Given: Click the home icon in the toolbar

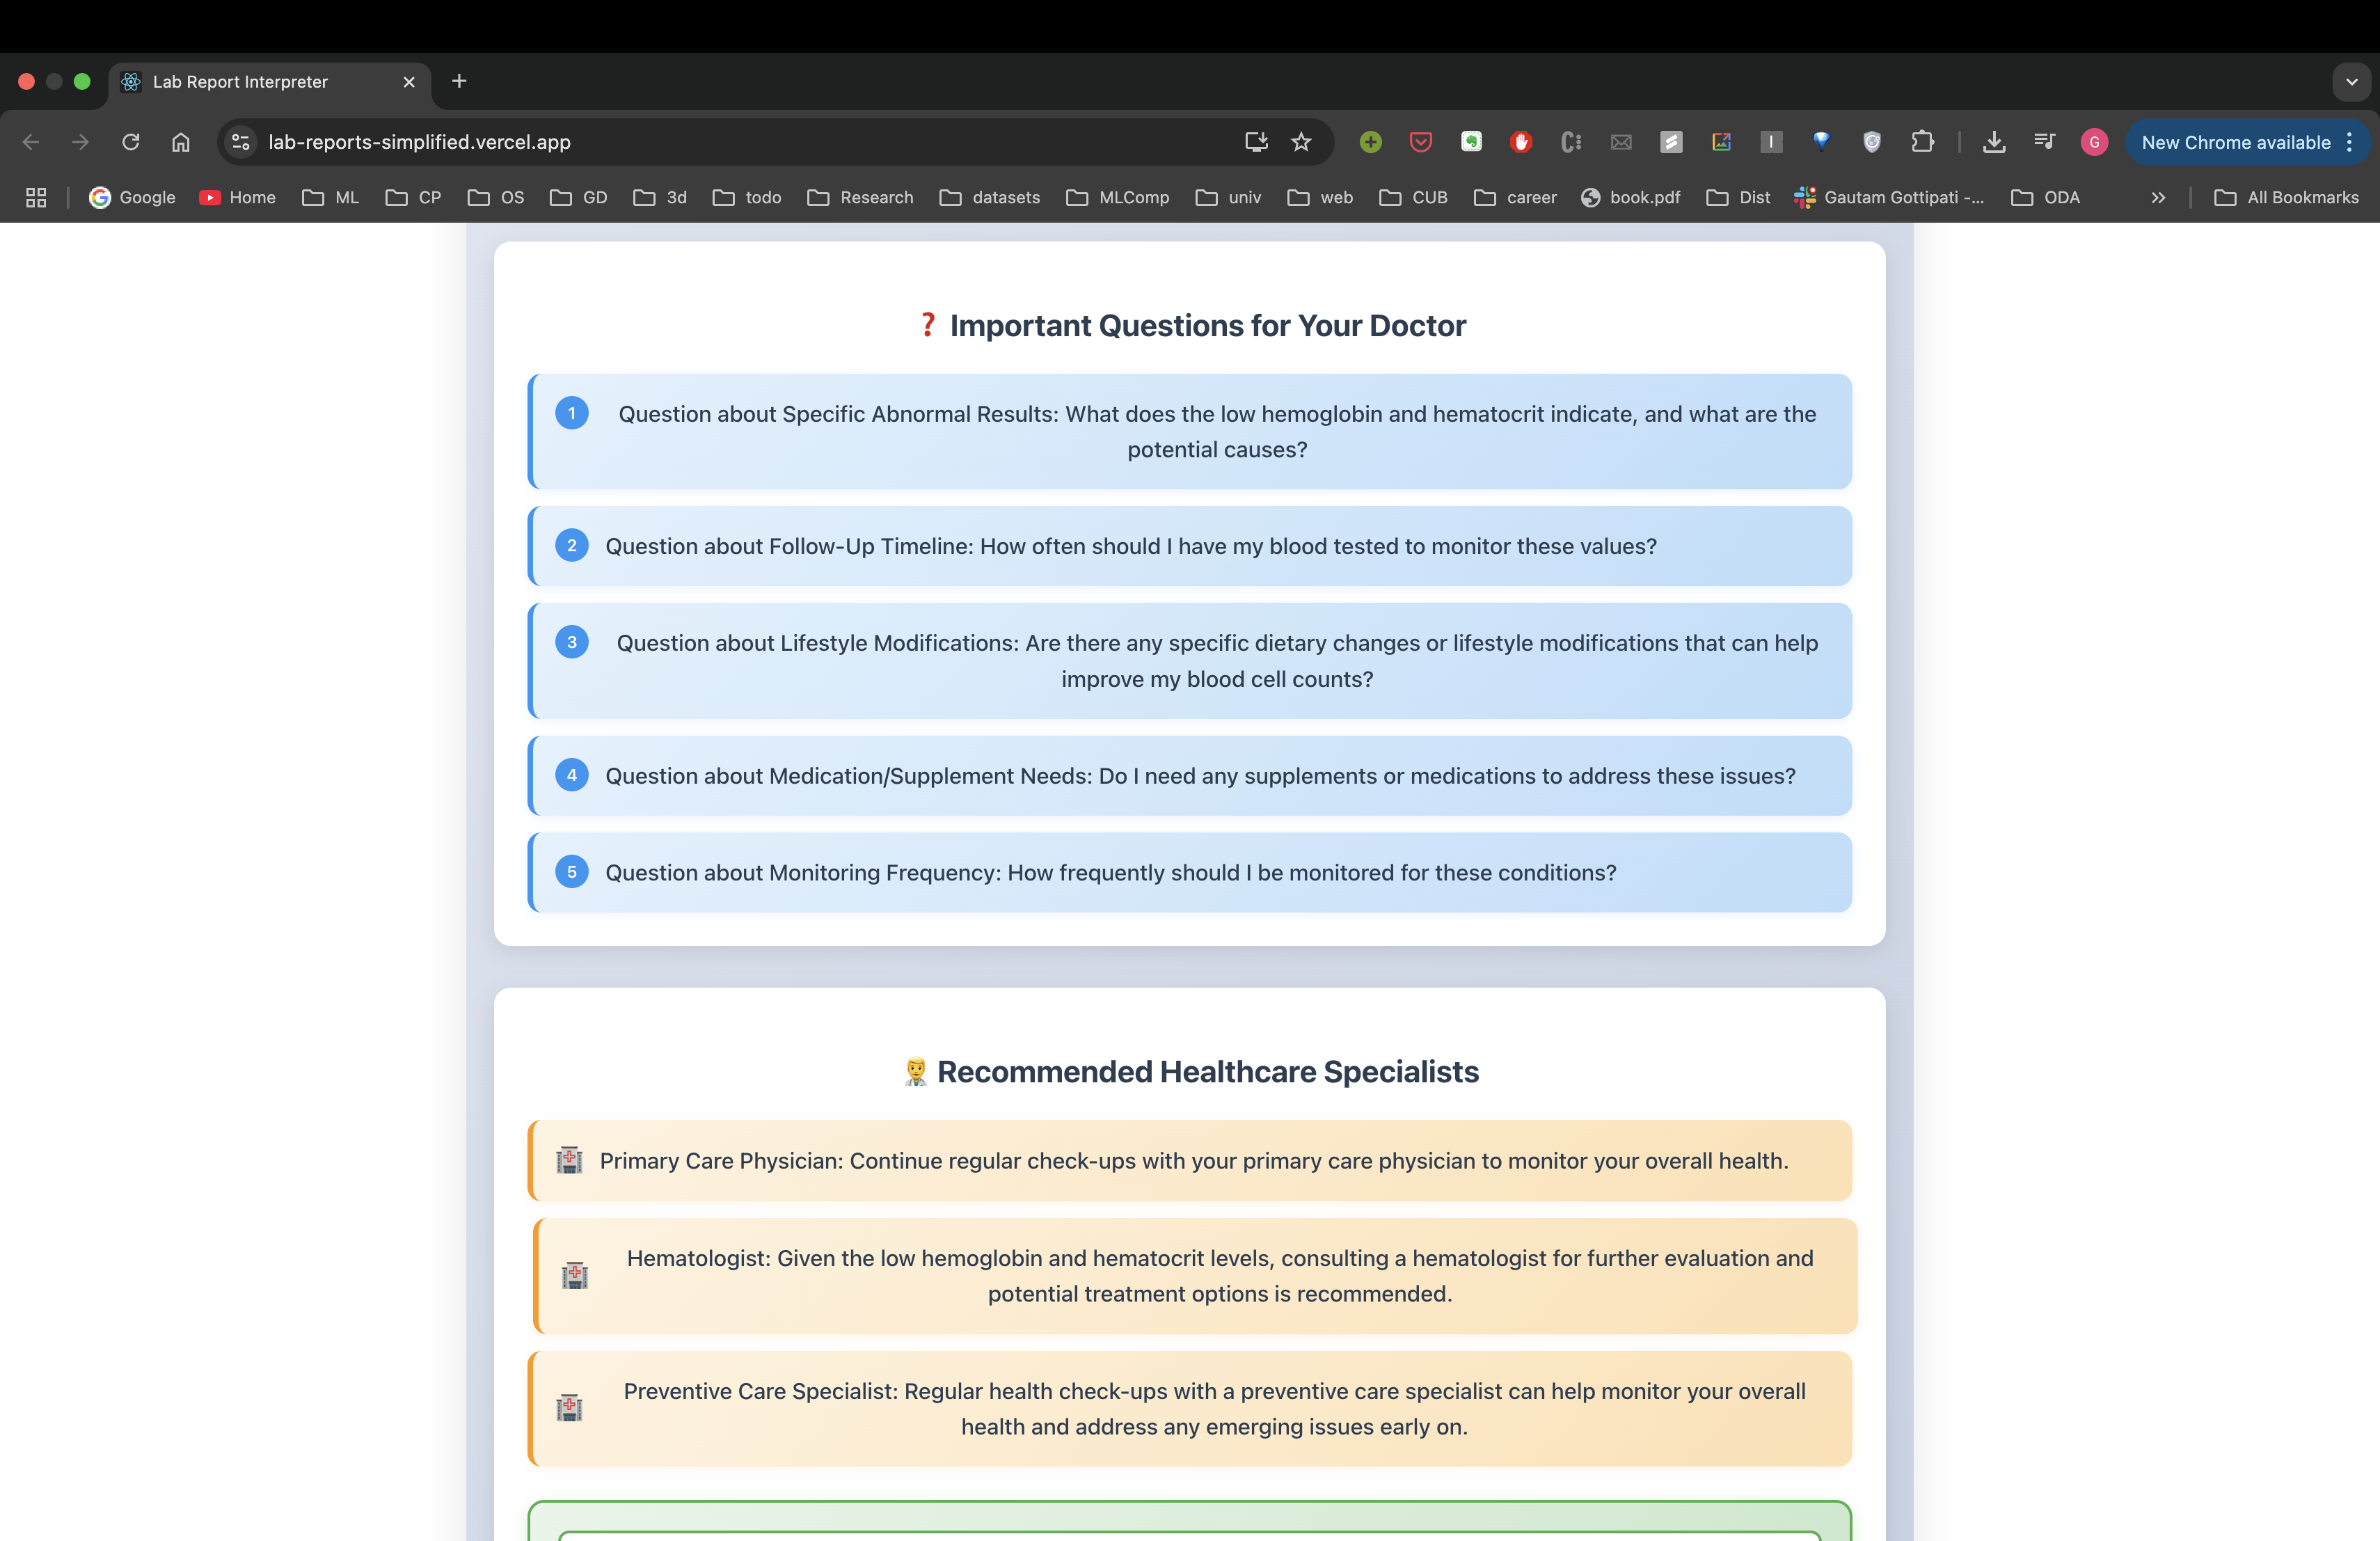Looking at the screenshot, I should tap(181, 142).
